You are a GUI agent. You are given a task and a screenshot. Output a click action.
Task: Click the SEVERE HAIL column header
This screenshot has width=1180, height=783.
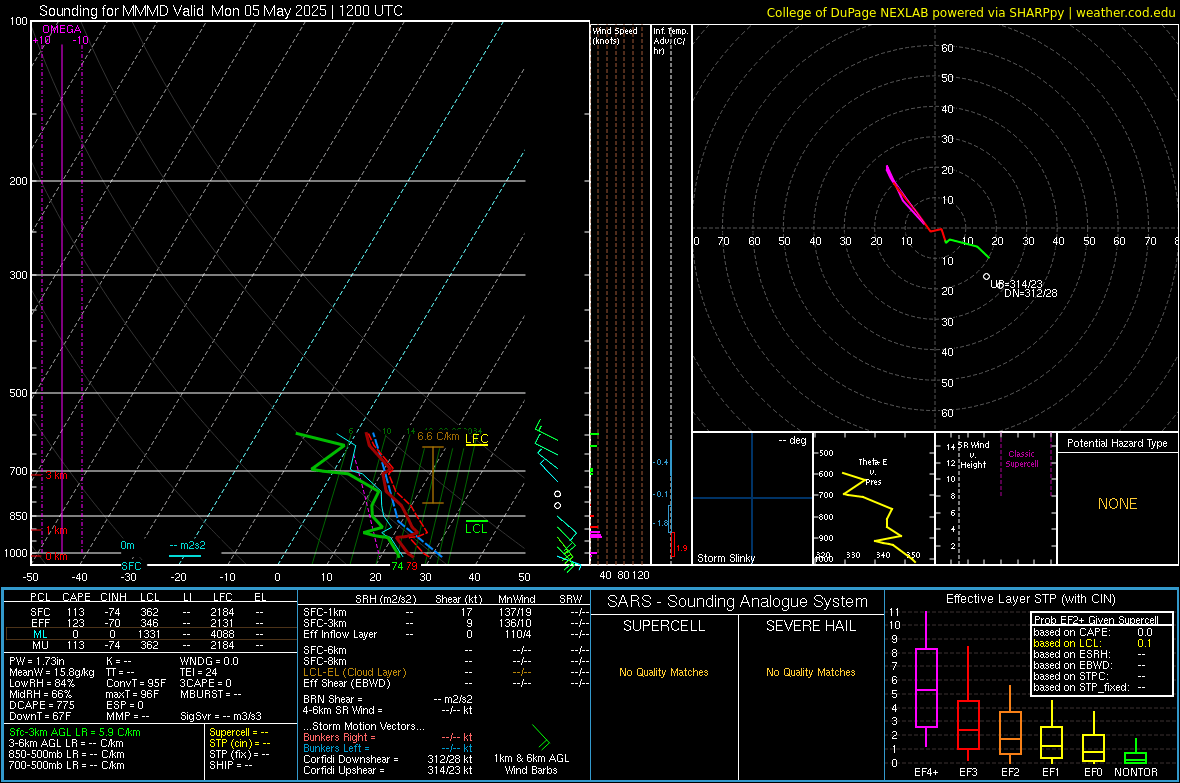click(x=810, y=626)
